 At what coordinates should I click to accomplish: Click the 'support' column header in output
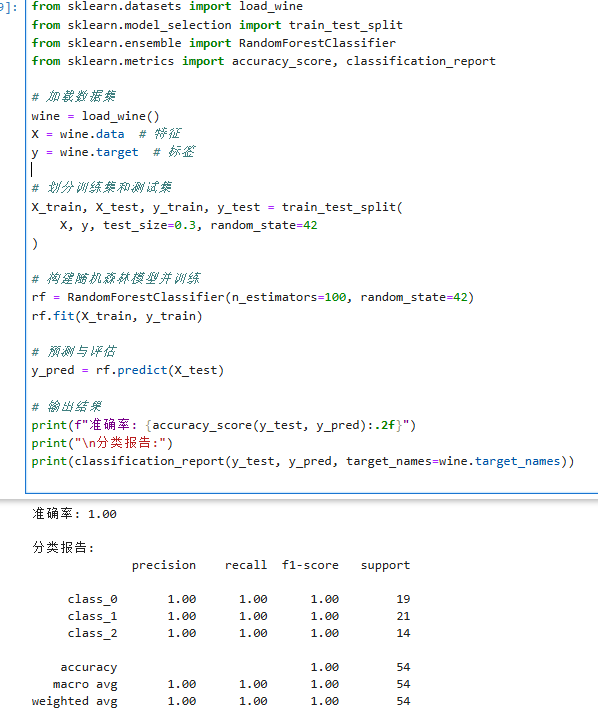coord(385,565)
